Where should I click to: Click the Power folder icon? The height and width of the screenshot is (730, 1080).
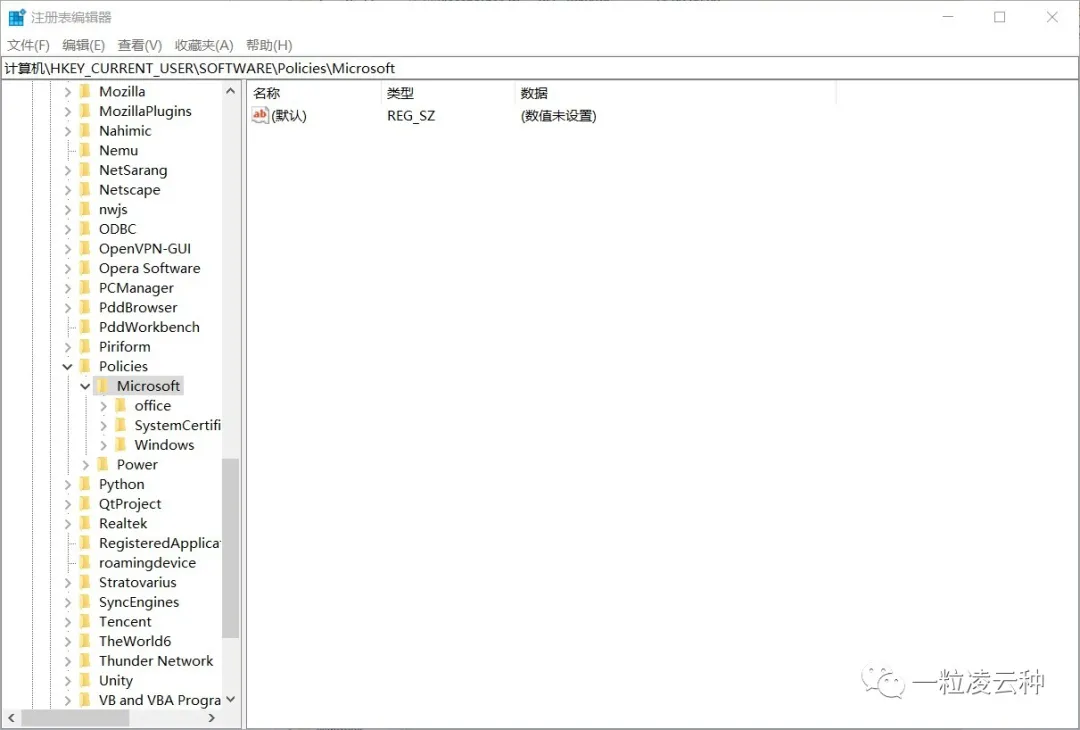coord(103,464)
